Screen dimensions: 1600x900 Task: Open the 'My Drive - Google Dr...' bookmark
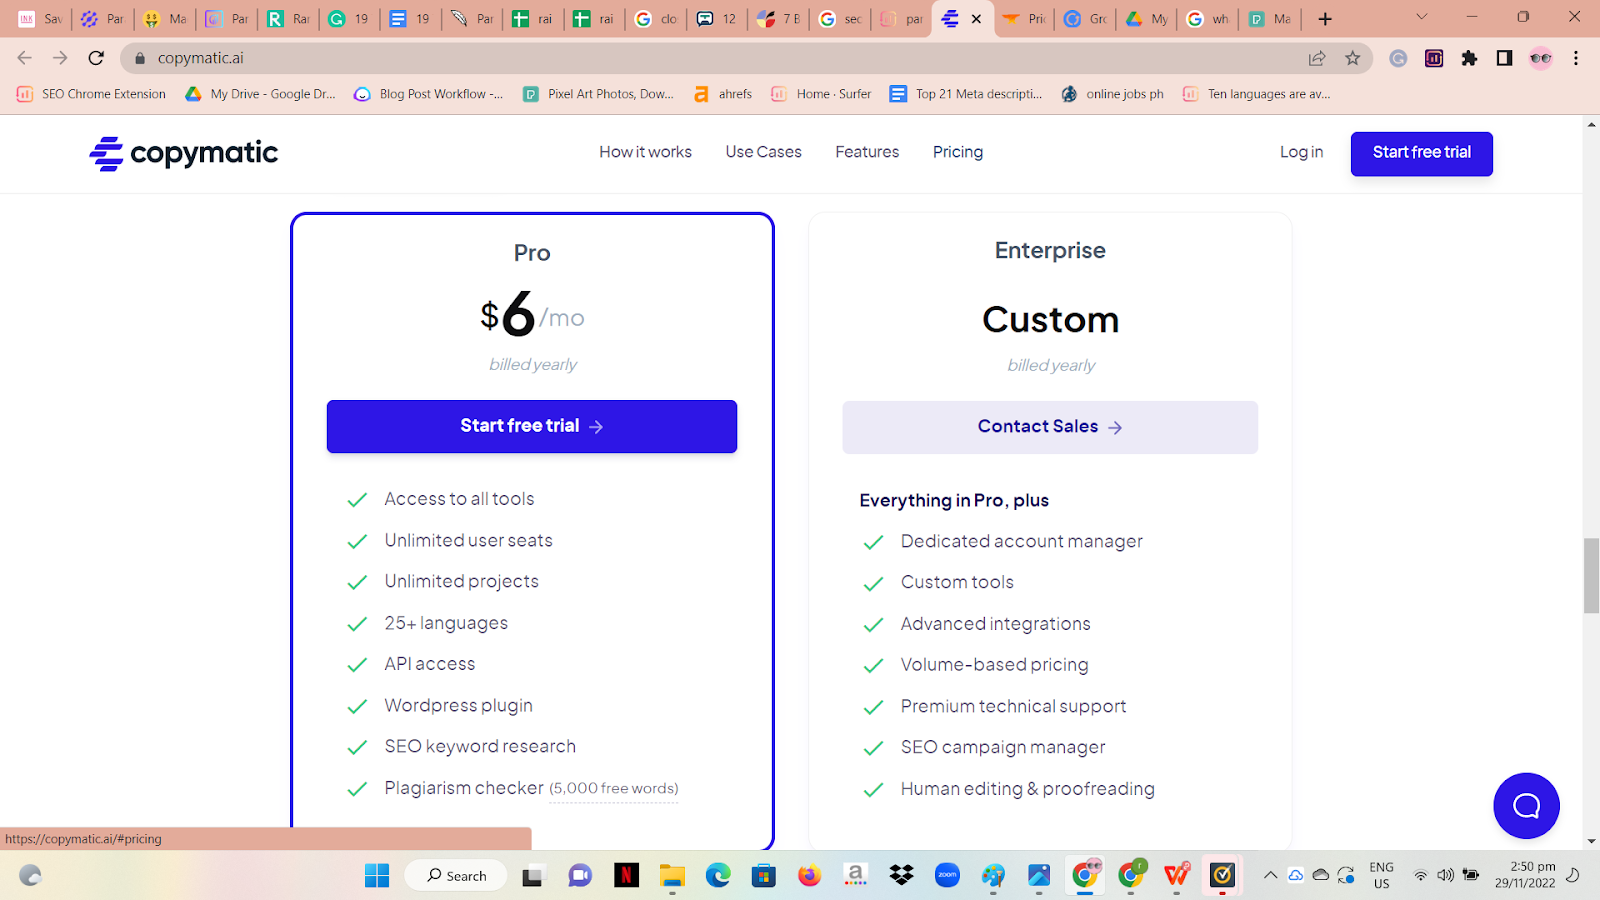coord(260,94)
